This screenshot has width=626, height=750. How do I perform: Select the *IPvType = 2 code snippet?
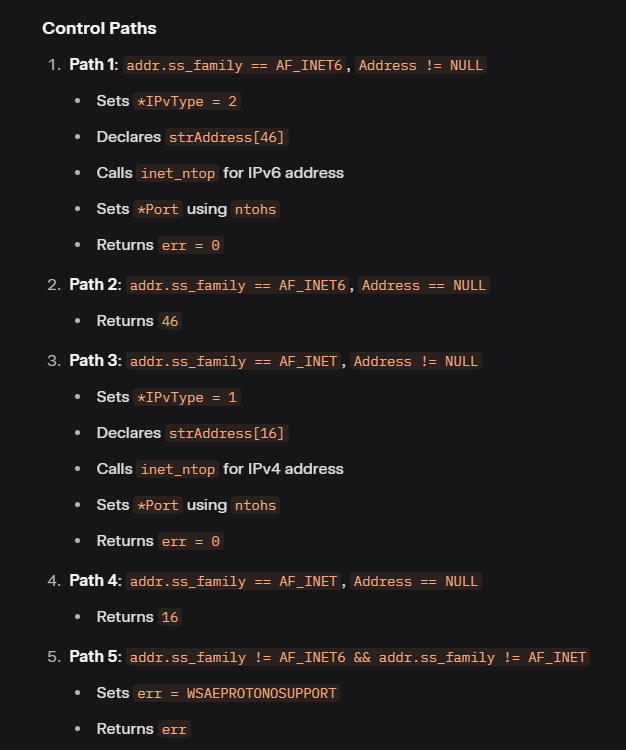[187, 101]
